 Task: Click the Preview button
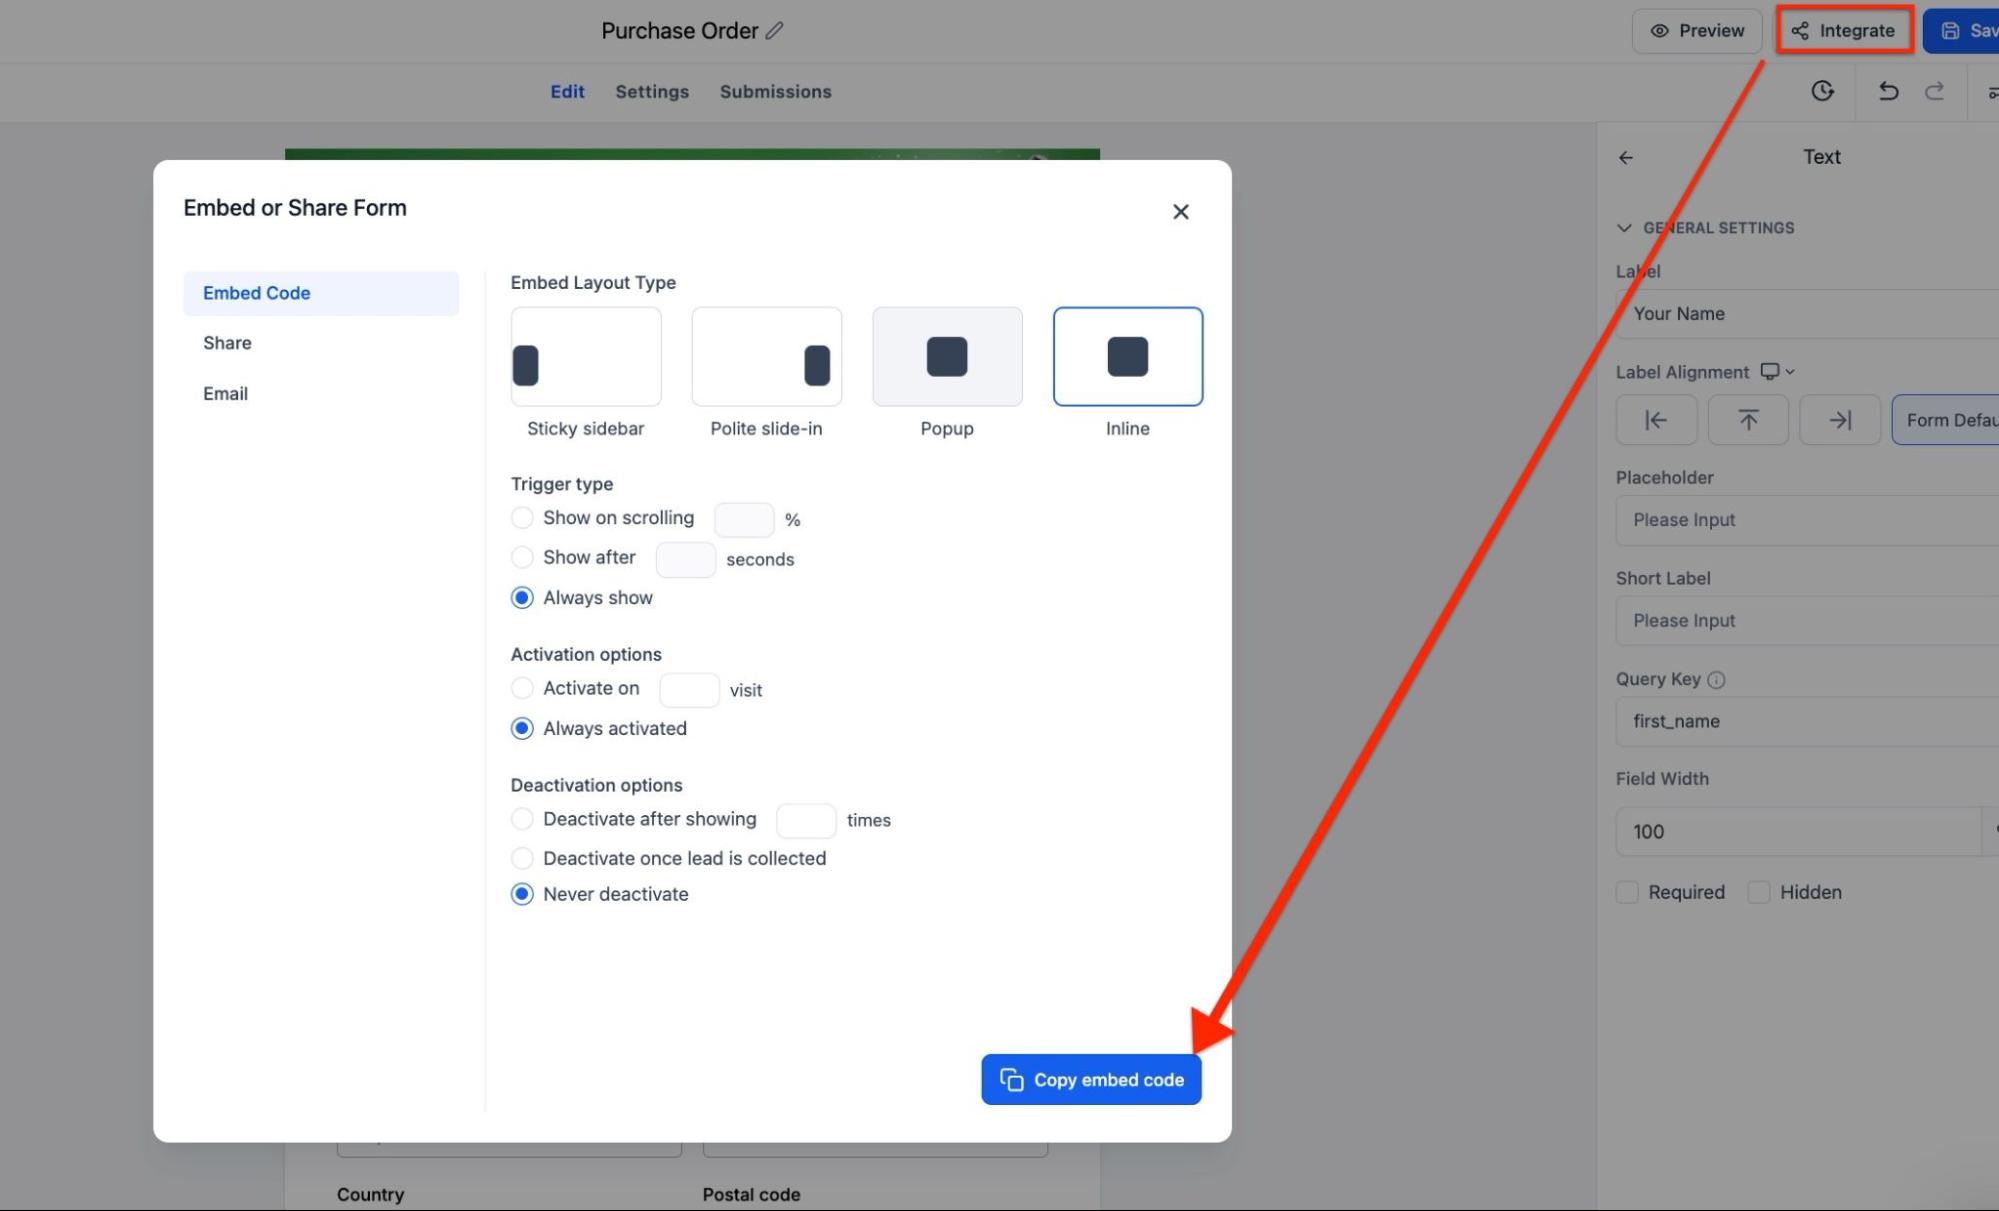tap(1697, 31)
